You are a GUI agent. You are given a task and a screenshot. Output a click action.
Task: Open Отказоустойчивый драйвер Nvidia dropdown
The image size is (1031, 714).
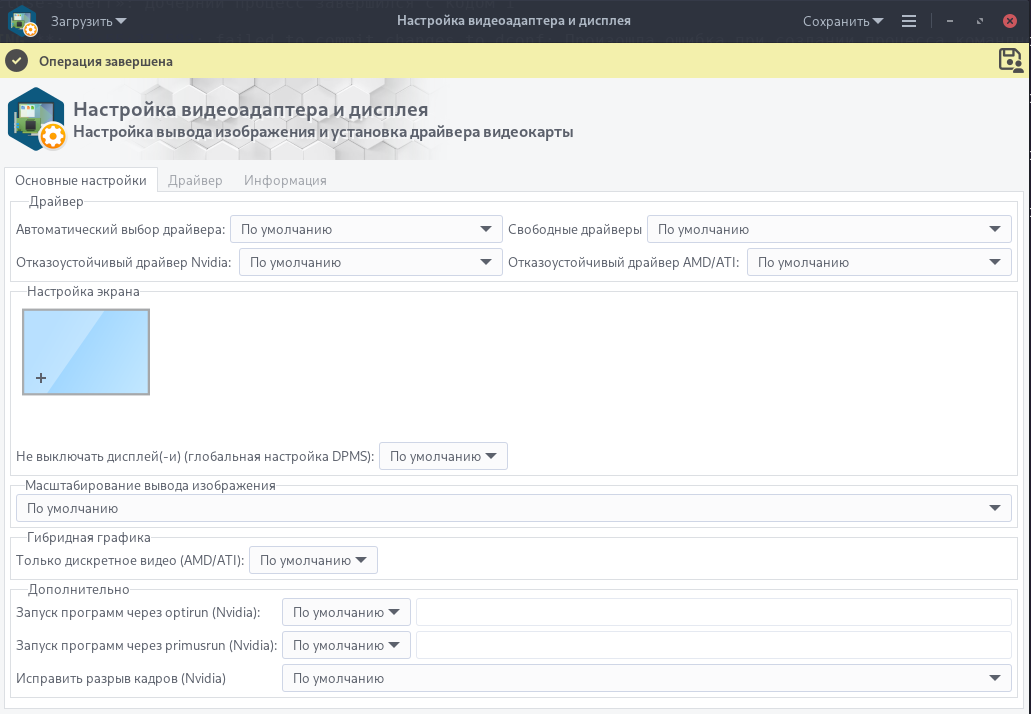(370, 263)
